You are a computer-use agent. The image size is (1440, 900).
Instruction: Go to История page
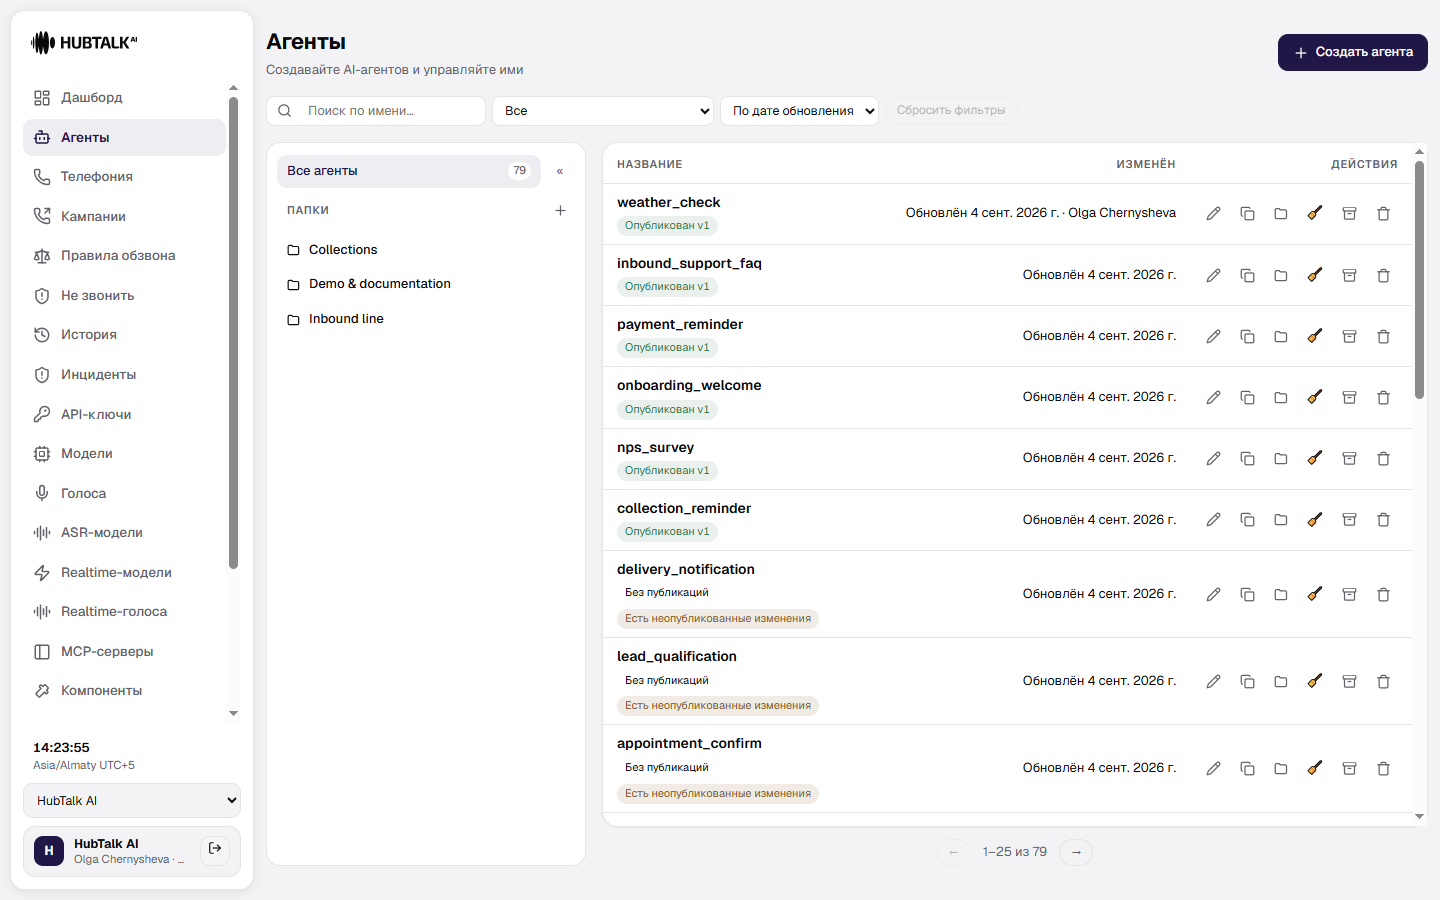pyautogui.click(x=124, y=335)
